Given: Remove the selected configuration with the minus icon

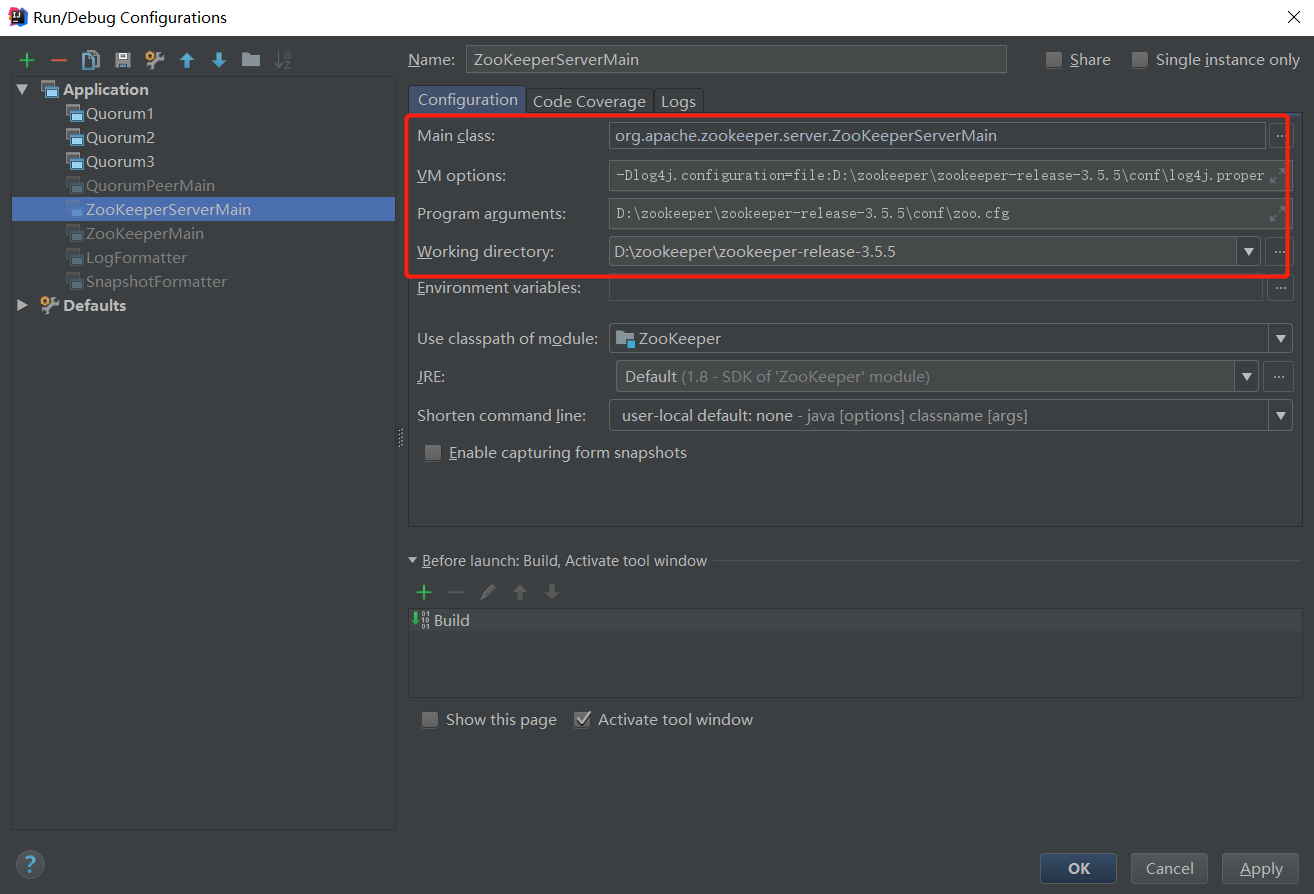Looking at the screenshot, I should coord(59,60).
